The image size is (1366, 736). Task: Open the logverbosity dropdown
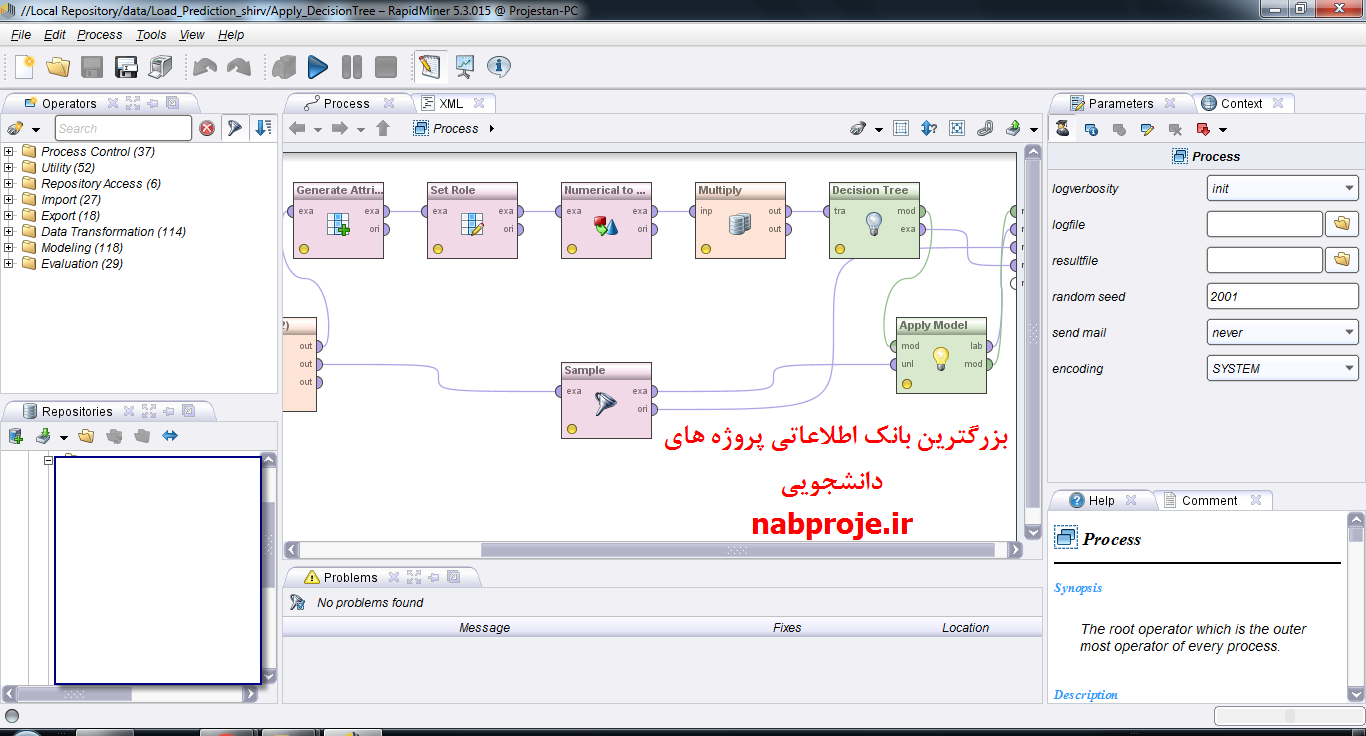[1282, 188]
